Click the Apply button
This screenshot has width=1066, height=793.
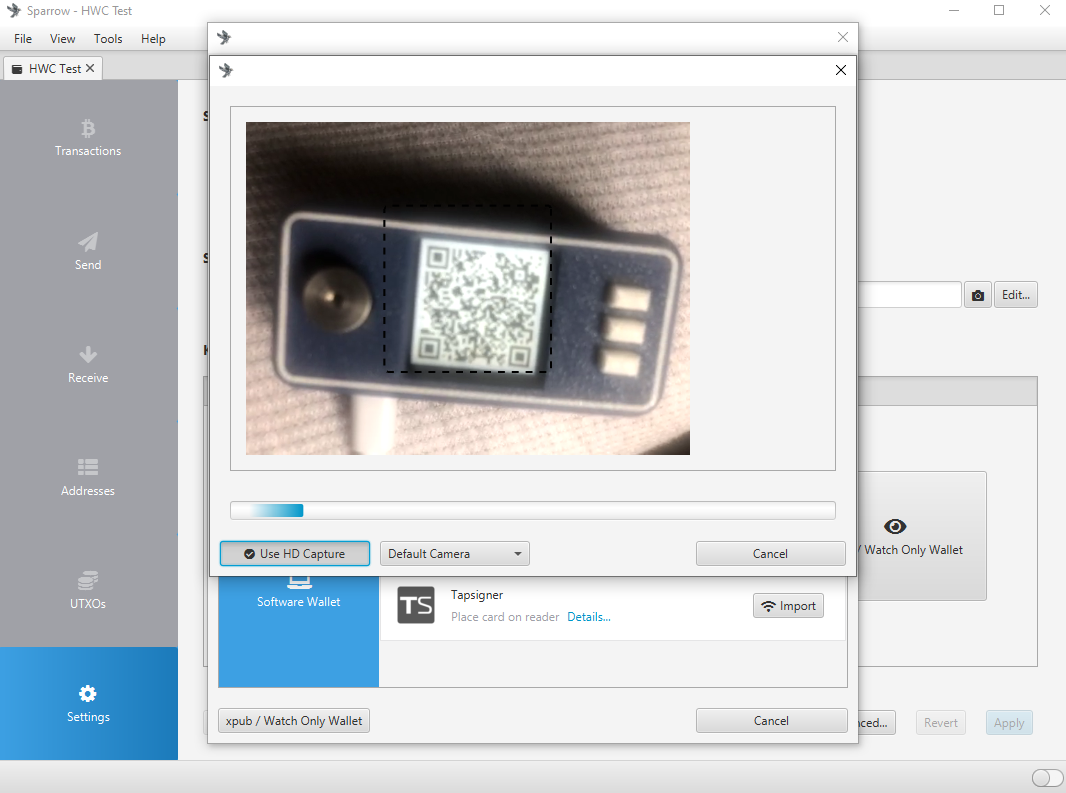pyautogui.click(x=1009, y=723)
